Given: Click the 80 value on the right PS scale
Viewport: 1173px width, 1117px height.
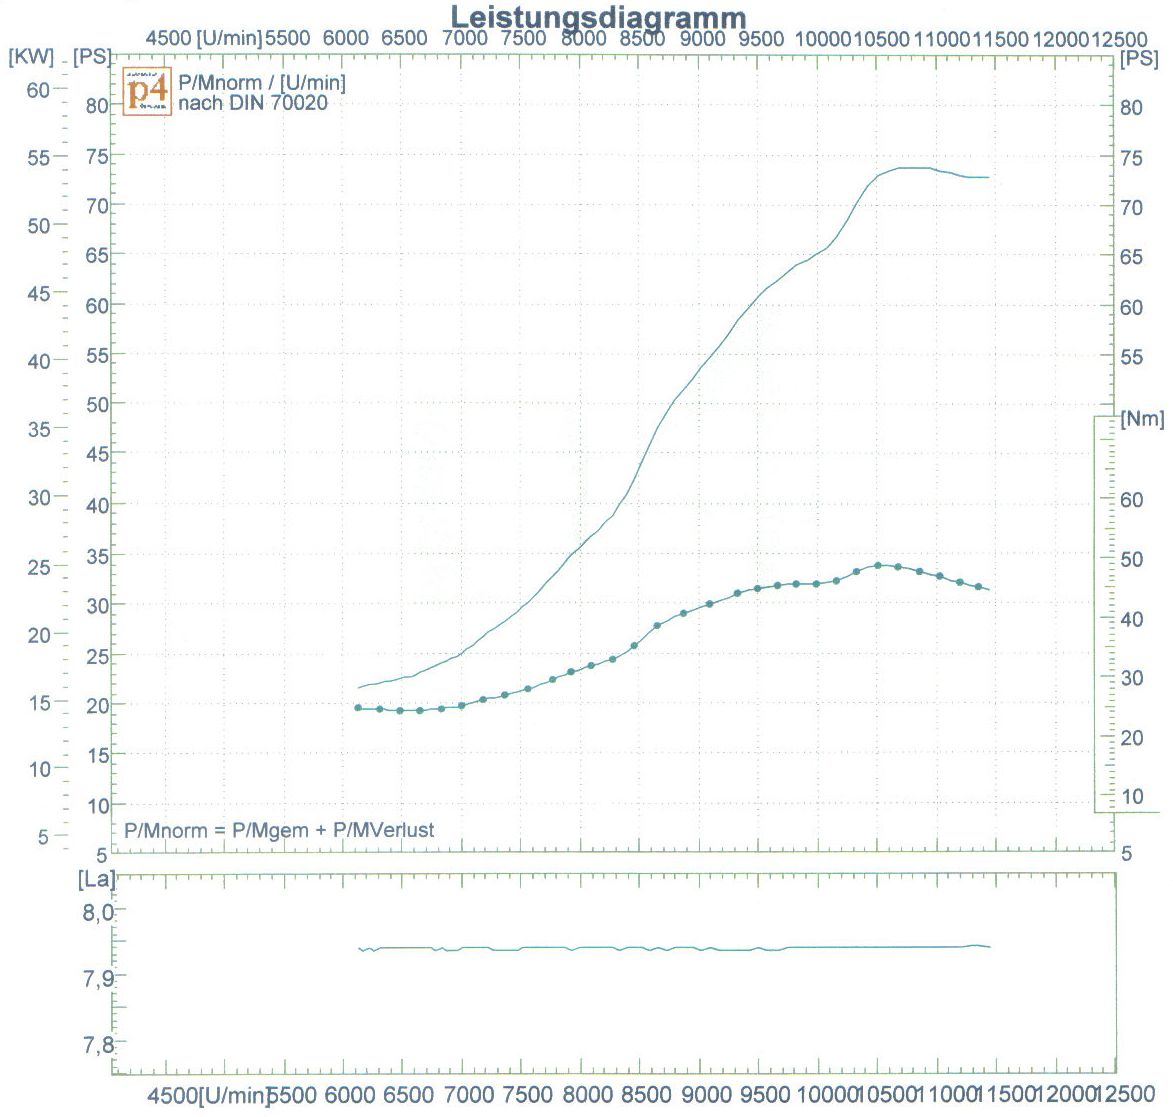Looking at the screenshot, I should pos(1130,108).
